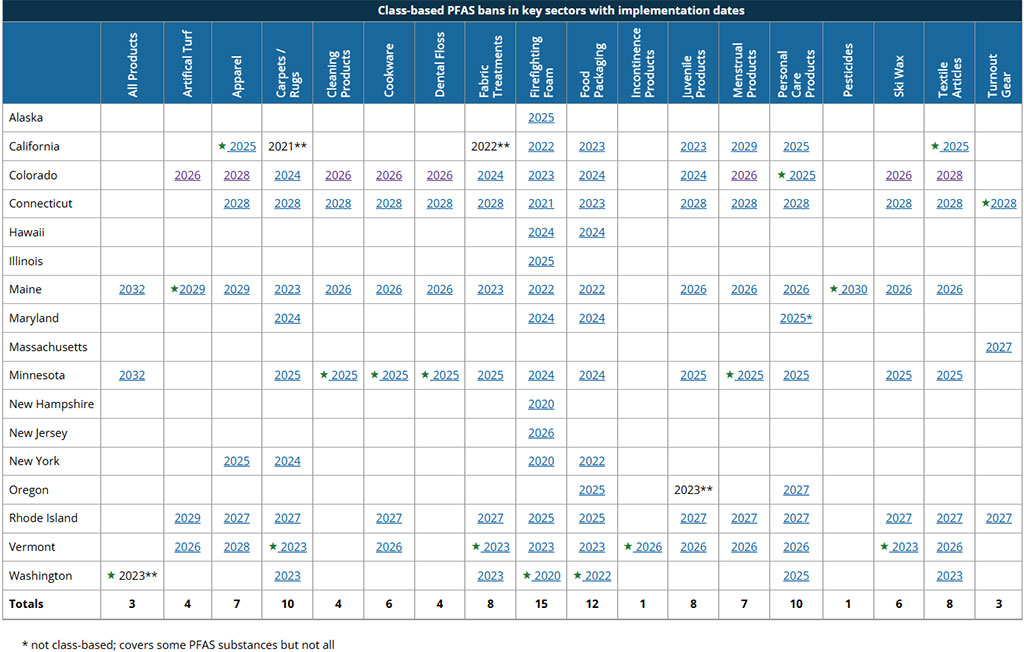Screen dimensions: 1024x652
Task: Click the green star in Connecticut's Turnout Gear cell
Action: (x=985, y=203)
